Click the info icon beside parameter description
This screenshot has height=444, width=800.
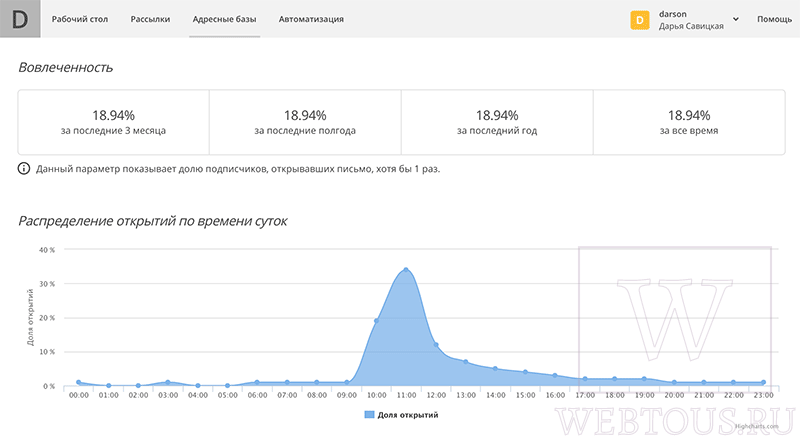coord(24,168)
